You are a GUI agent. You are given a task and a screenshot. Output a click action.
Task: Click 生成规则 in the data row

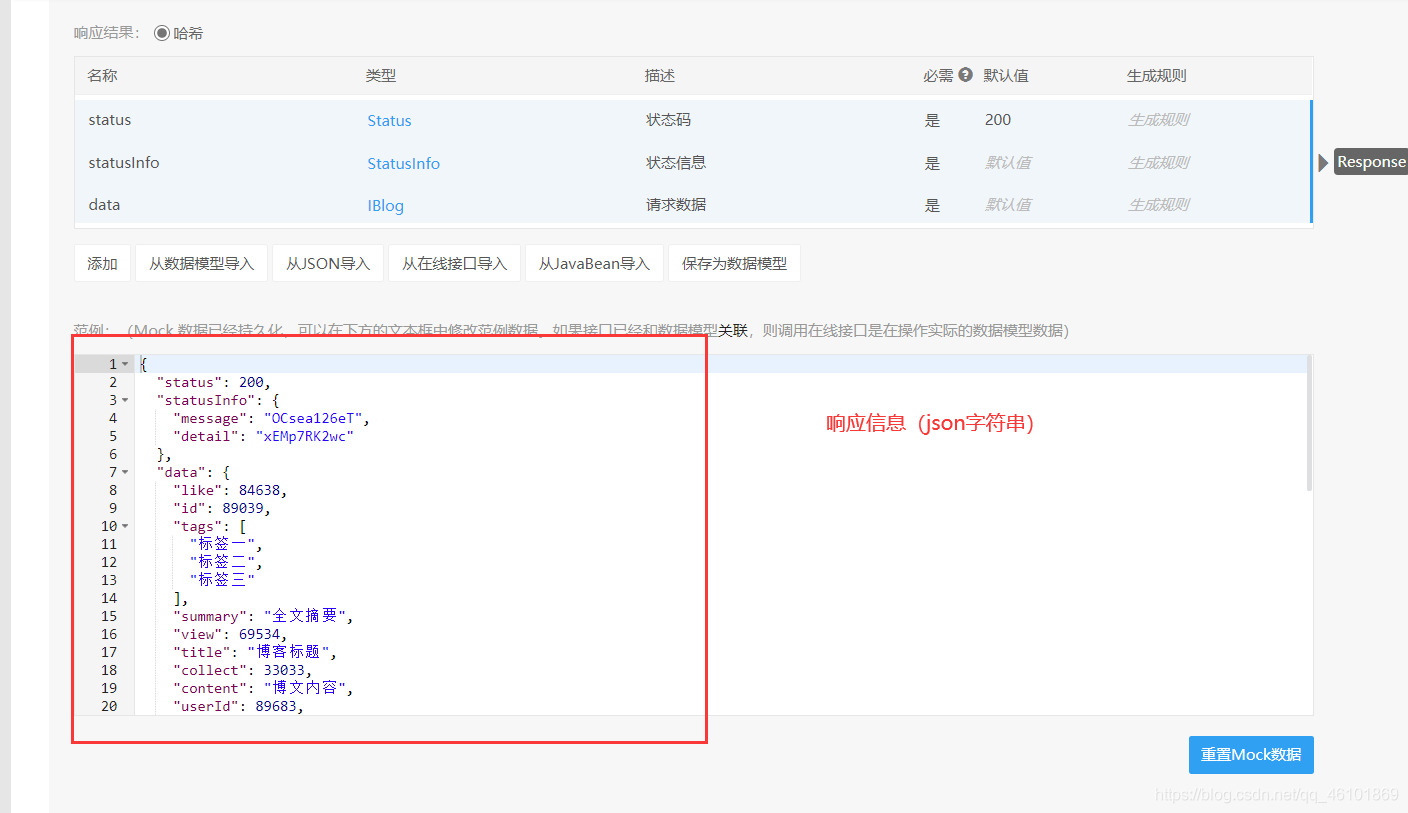[x=1157, y=204]
